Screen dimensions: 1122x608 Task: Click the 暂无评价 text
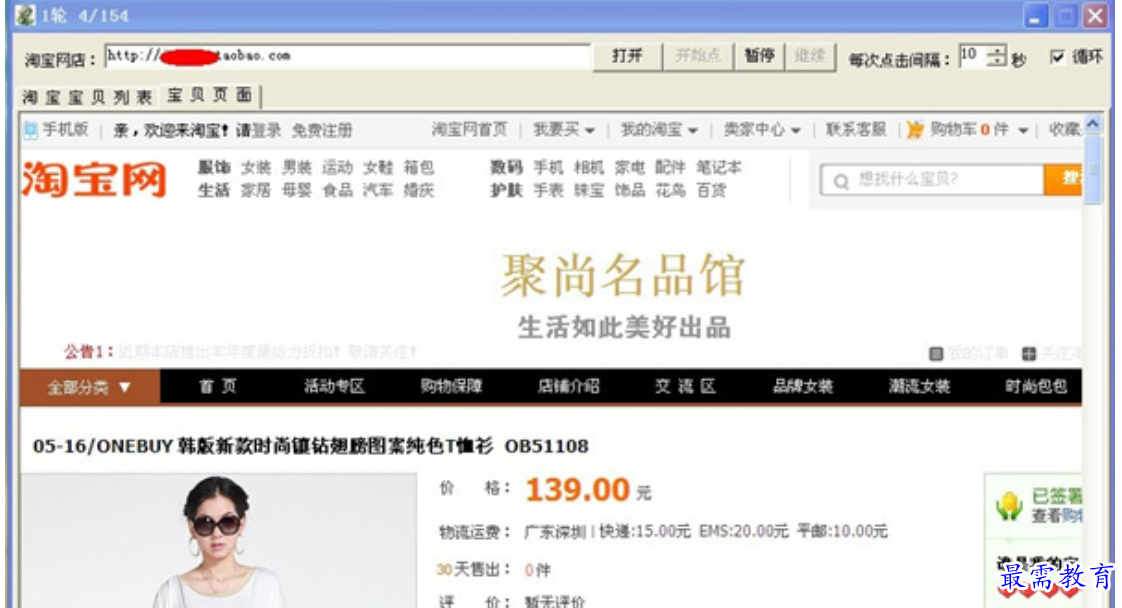pos(555,602)
